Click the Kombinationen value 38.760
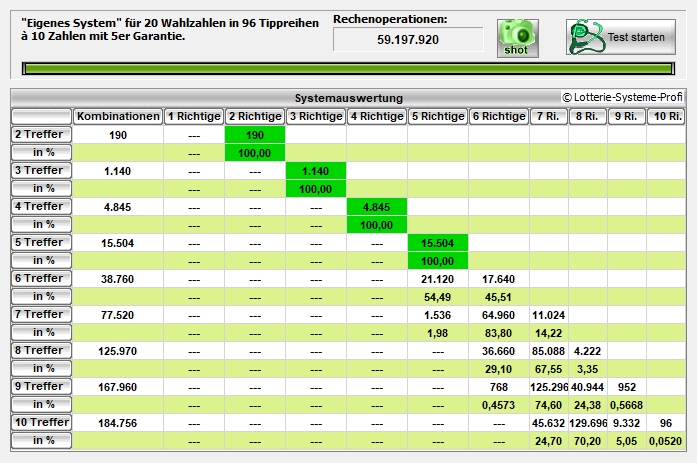 117,279
